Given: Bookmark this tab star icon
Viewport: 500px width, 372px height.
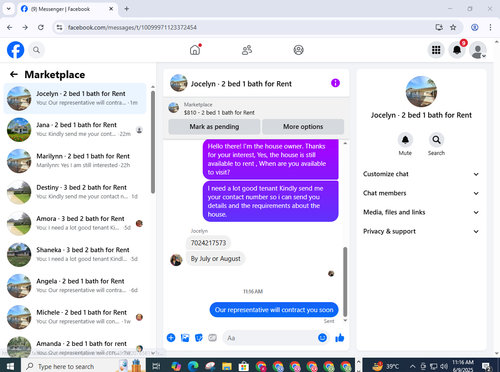Looking at the screenshot, I should pyautogui.click(x=453, y=27).
